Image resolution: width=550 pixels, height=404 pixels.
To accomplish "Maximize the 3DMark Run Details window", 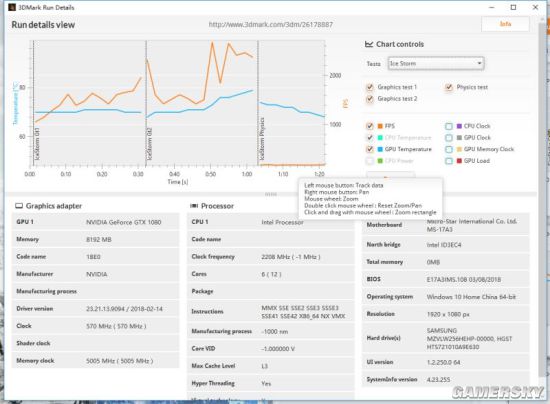I will coord(513,7).
